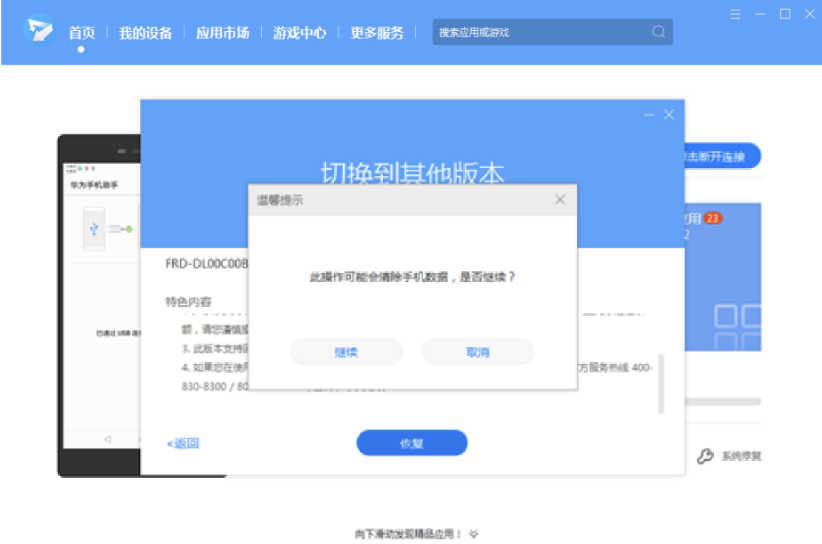Image resolution: width=822 pixels, height=544 pixels.
Task: Open the 应用市场 tab
Action: tap(222, 33)
